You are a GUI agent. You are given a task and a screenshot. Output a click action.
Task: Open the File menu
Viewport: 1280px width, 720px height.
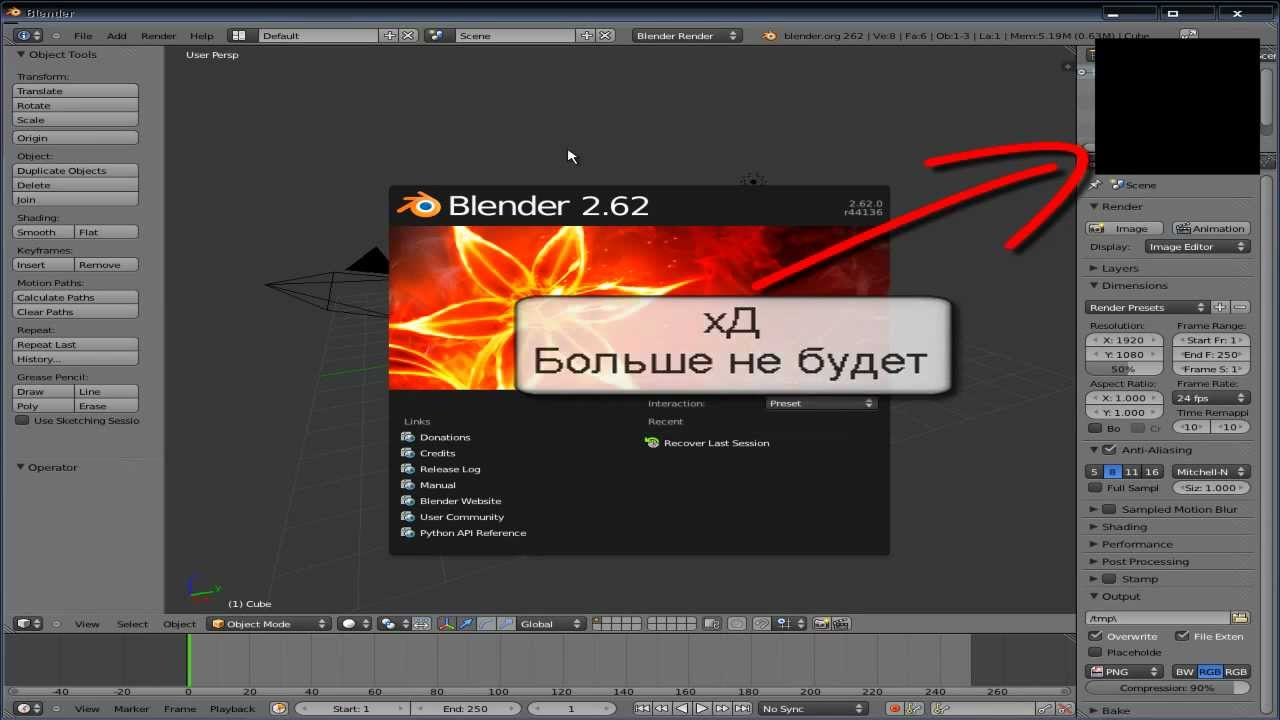[83, 36]
